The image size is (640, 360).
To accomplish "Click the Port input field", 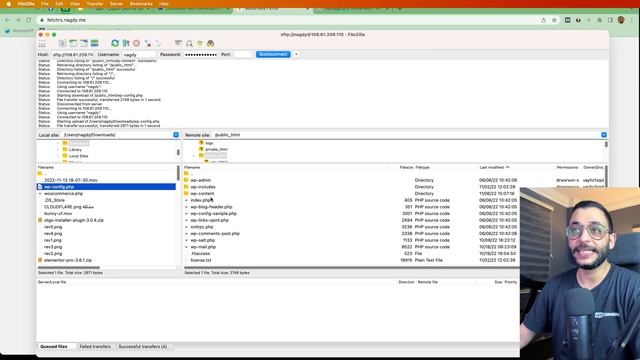I will tap(242, 54).
